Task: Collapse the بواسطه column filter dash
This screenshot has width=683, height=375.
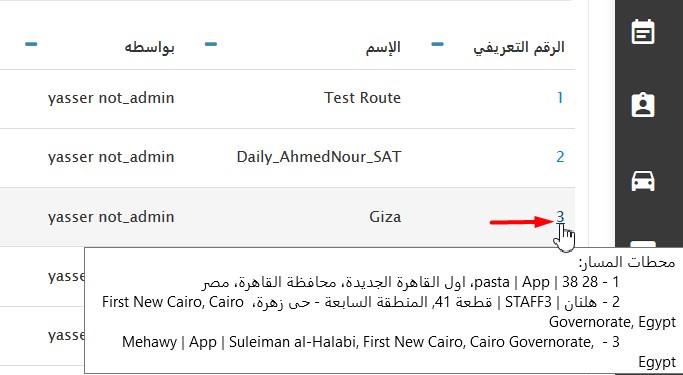Action: tap(31, 44)
